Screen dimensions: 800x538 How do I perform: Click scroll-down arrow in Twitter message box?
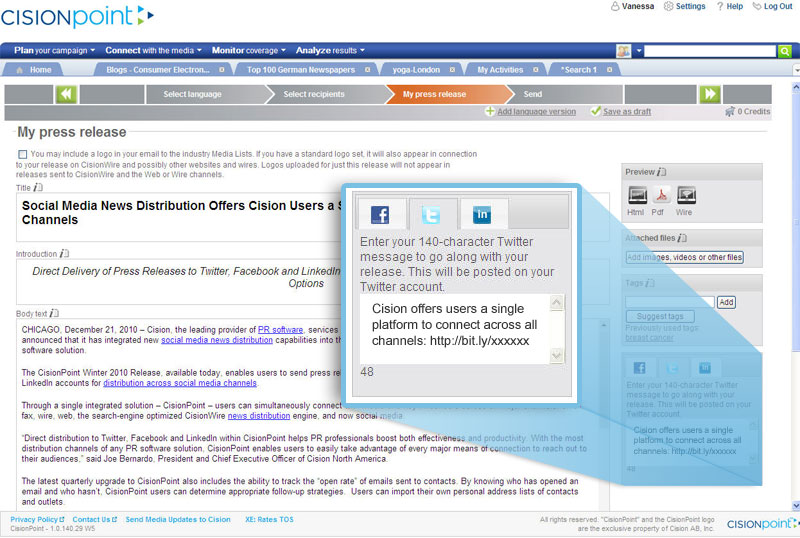tap(556, 355)
